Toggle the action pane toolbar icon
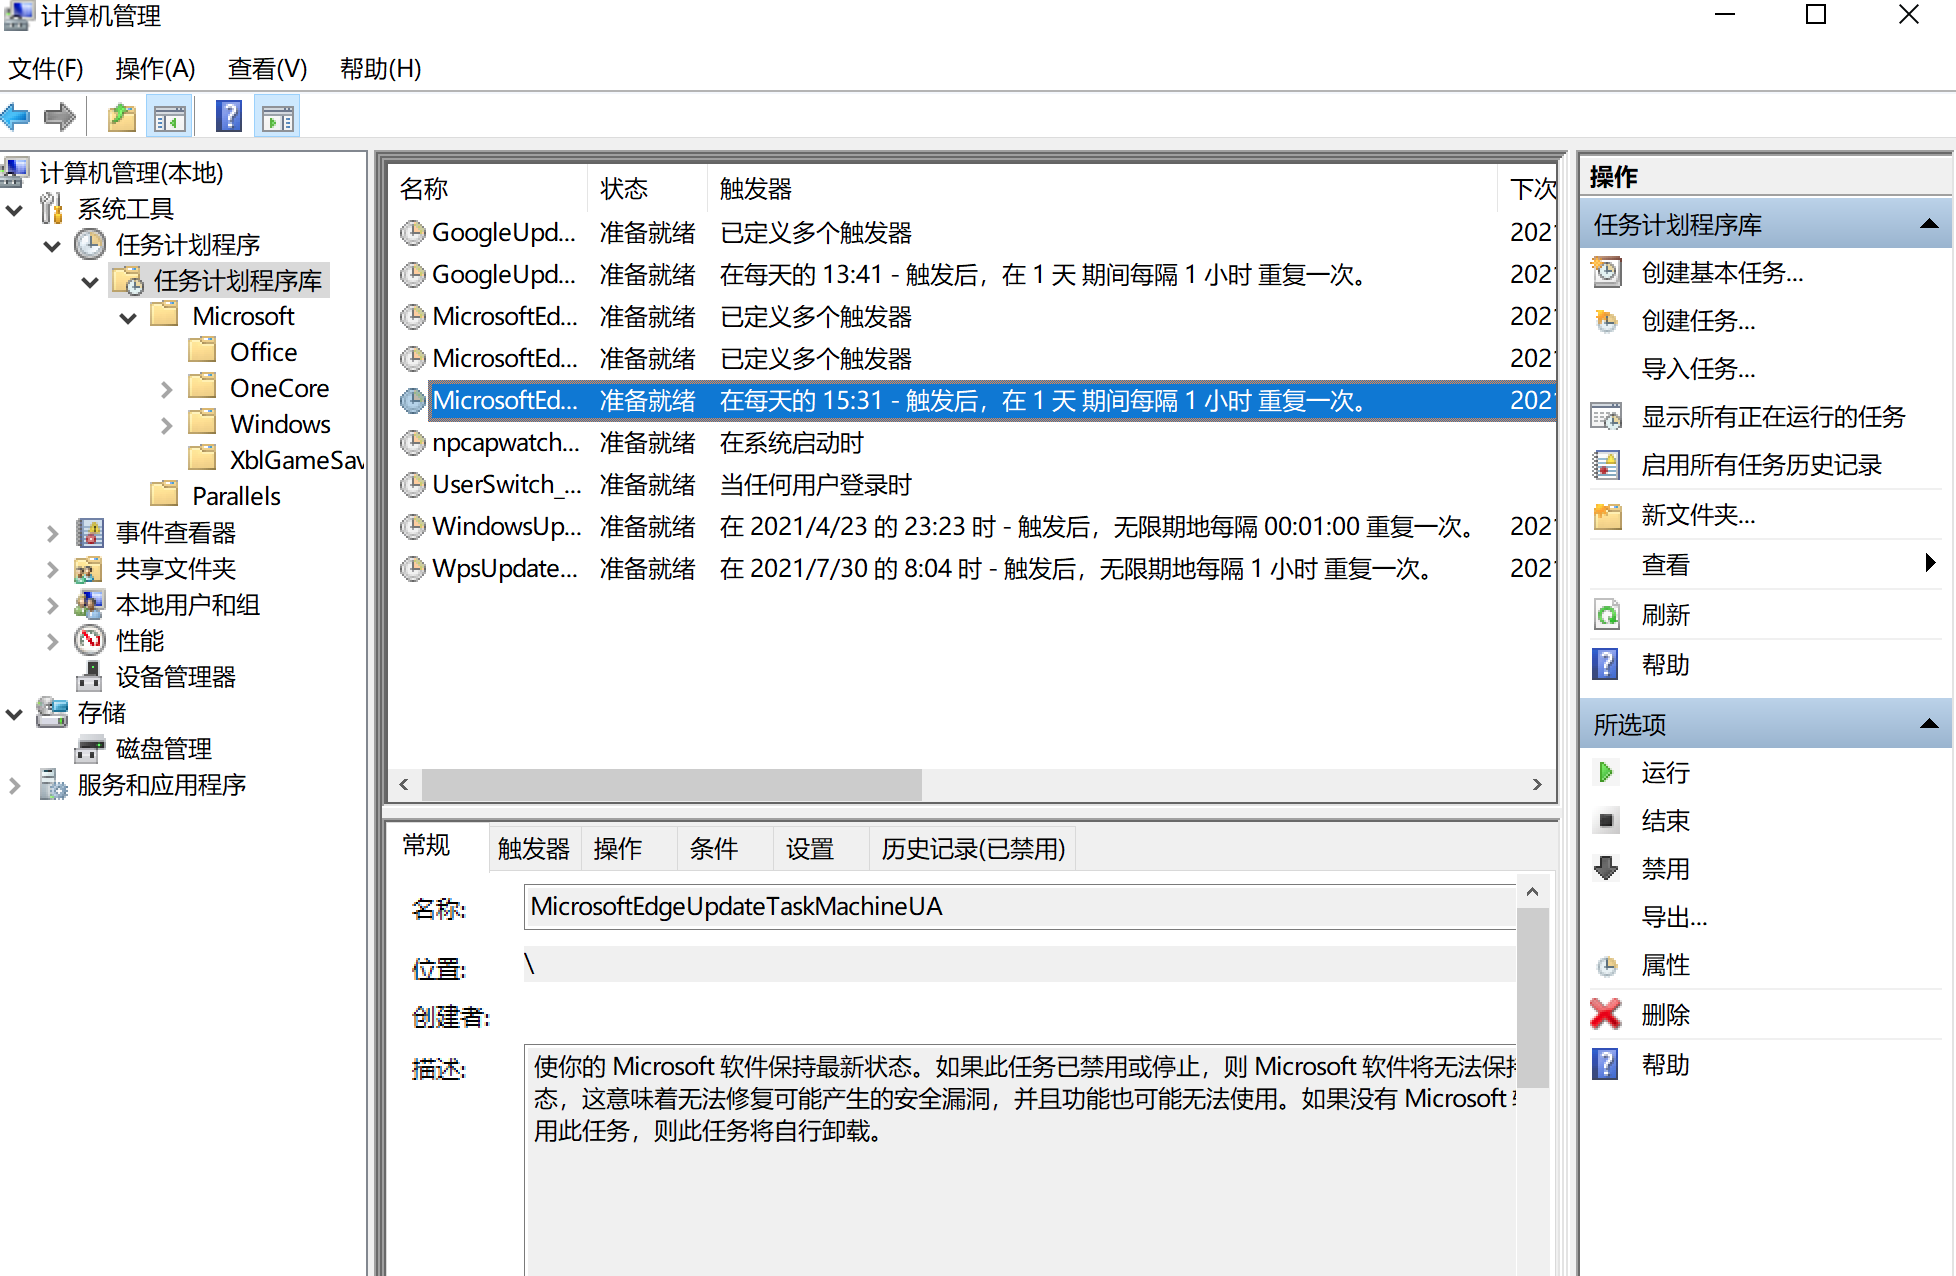This screenshot has height=1276, width=1956. point(277,118)
